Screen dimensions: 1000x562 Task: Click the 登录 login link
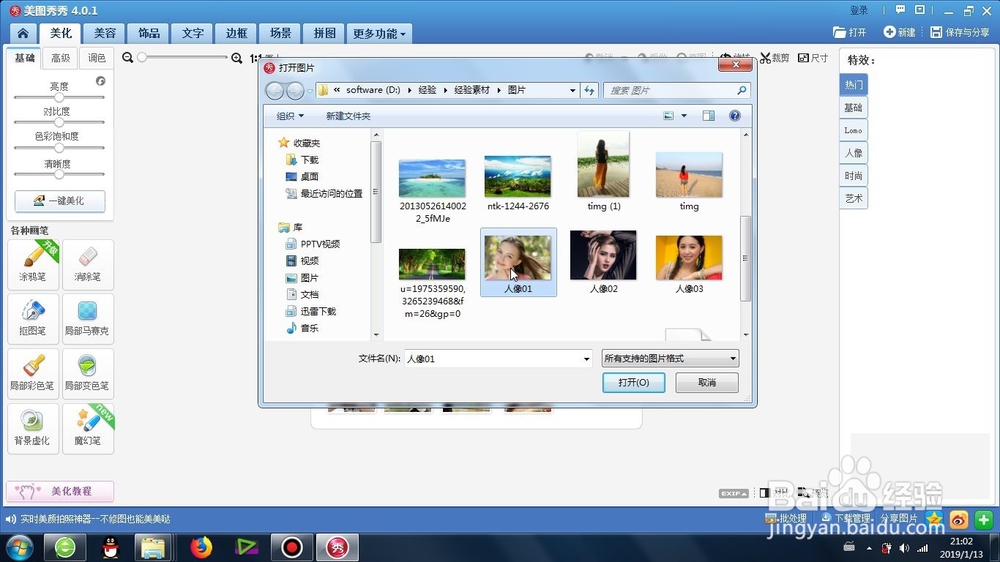tap(858, 10)
